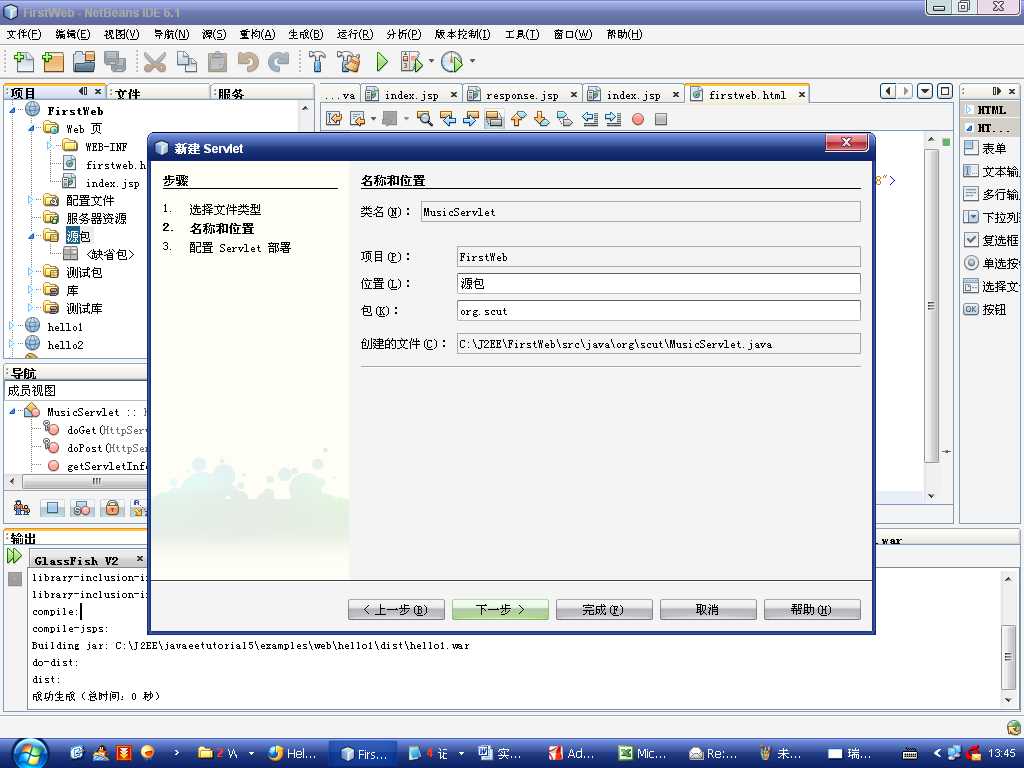The image size is (1024, 768).
Task: Click the 帮助 help button
Action: 812,610
